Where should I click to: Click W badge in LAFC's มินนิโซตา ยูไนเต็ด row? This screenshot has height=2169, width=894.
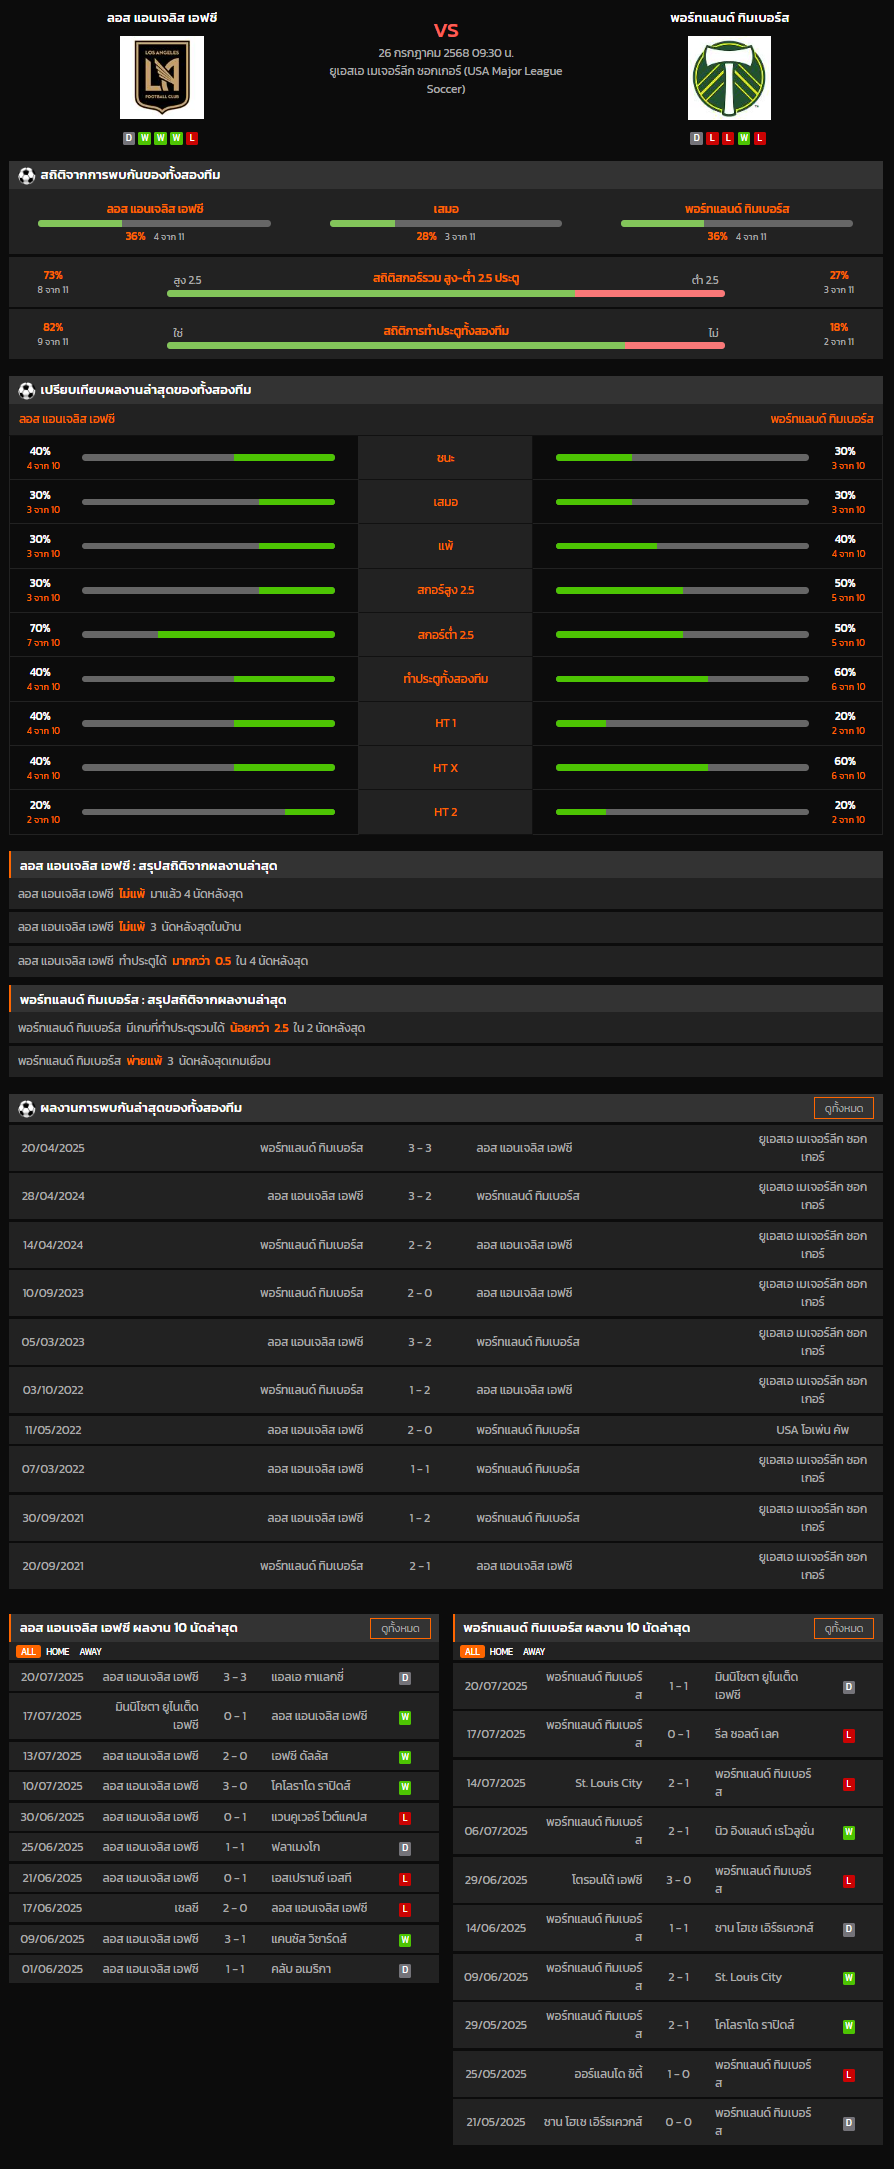coord(405,1717)
